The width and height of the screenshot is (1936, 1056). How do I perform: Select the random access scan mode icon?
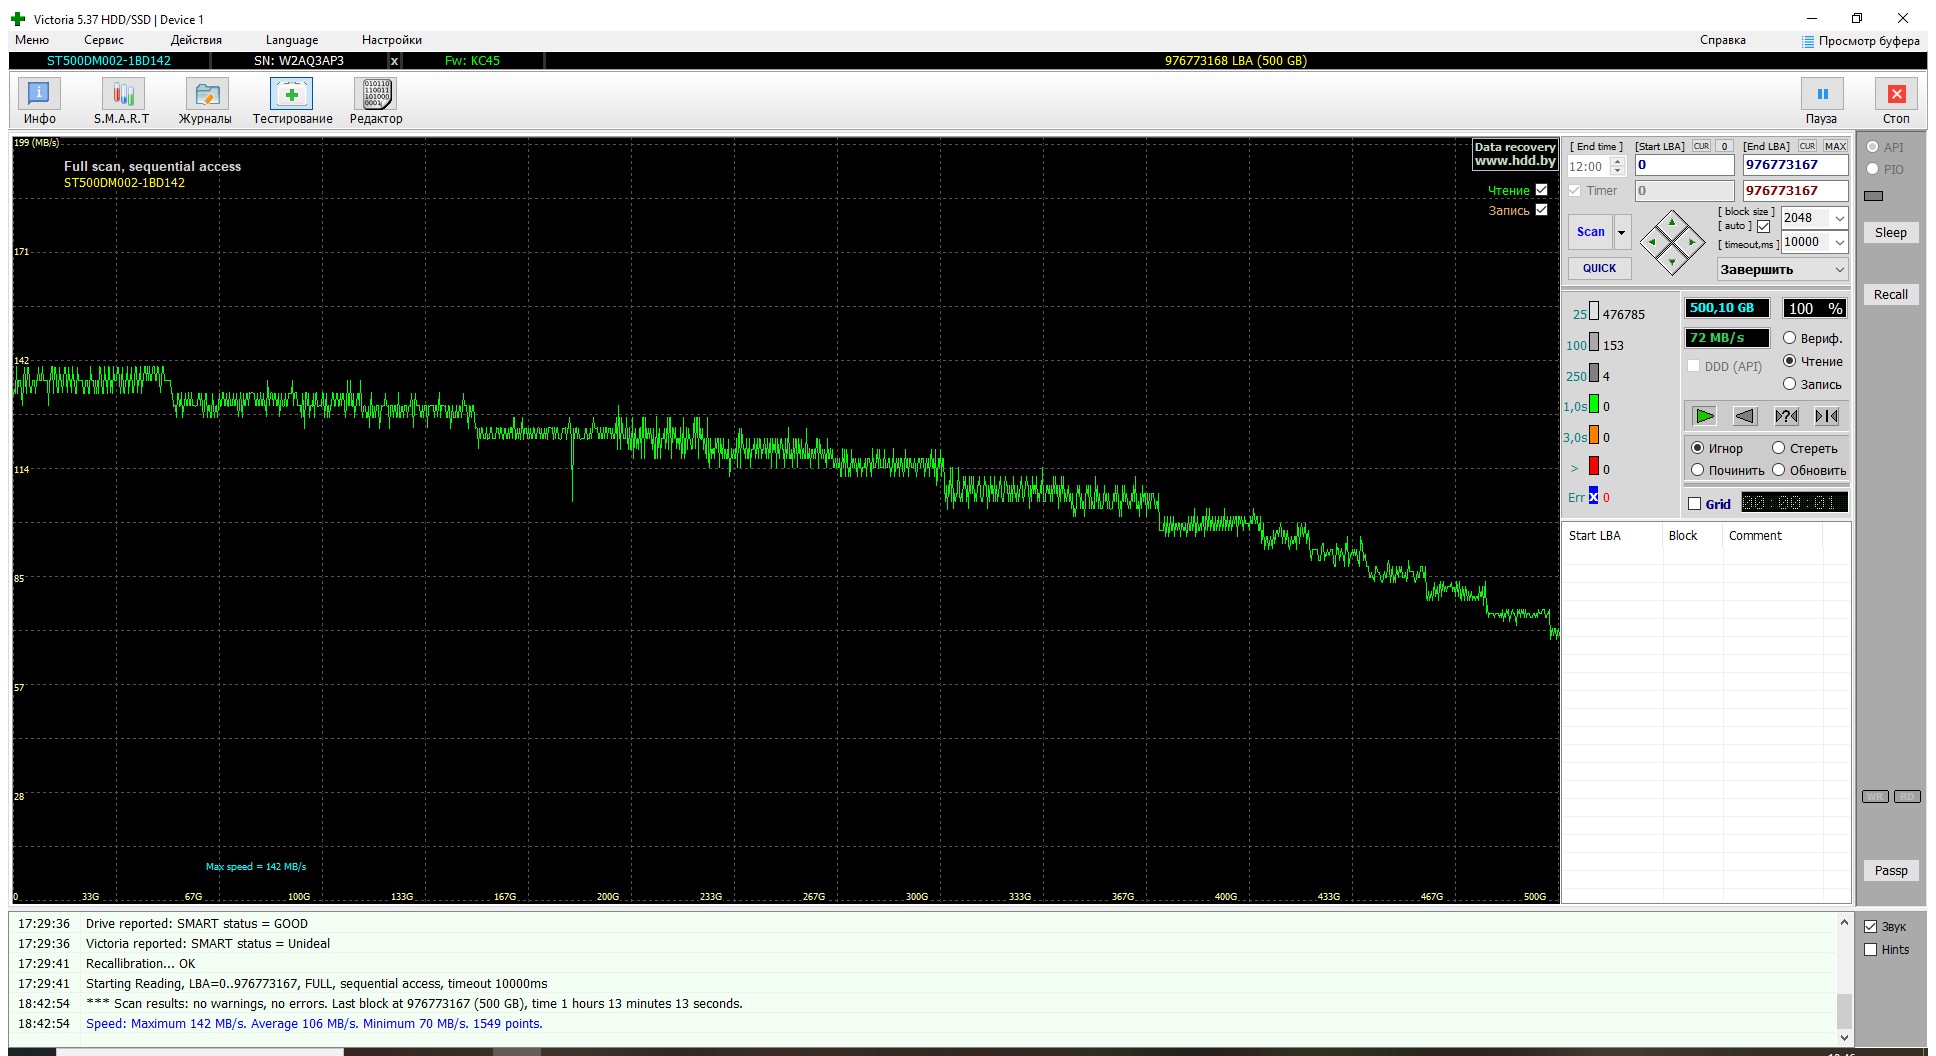click(x=1786, y=416)
